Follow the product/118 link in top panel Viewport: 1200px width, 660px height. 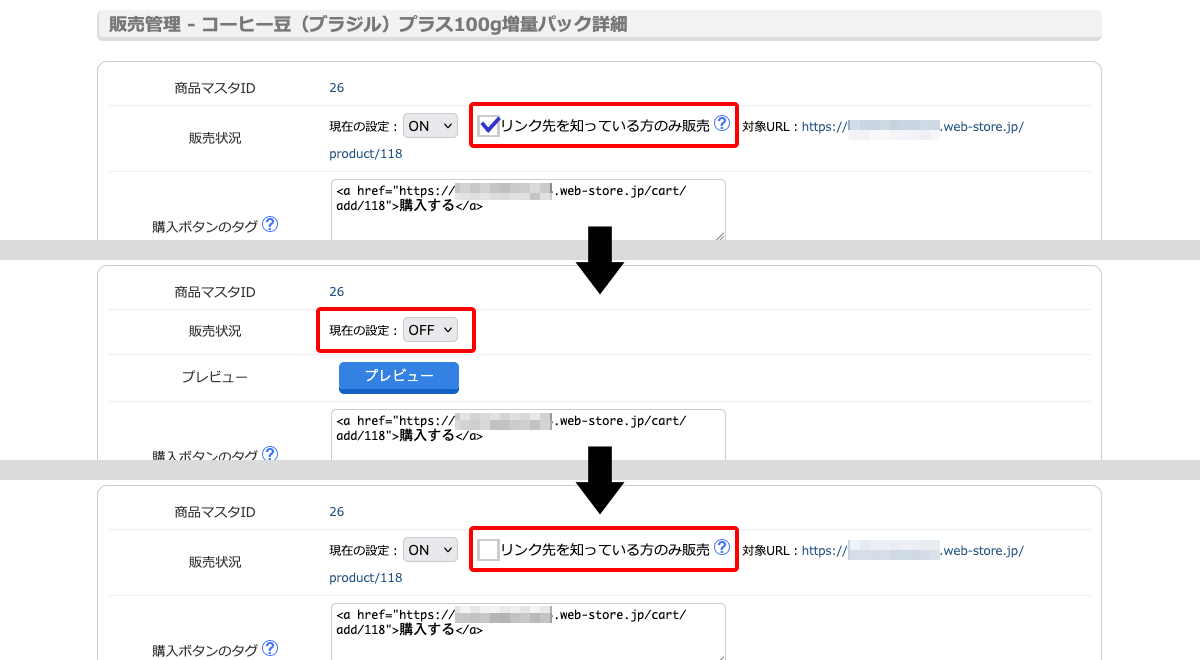365,154
